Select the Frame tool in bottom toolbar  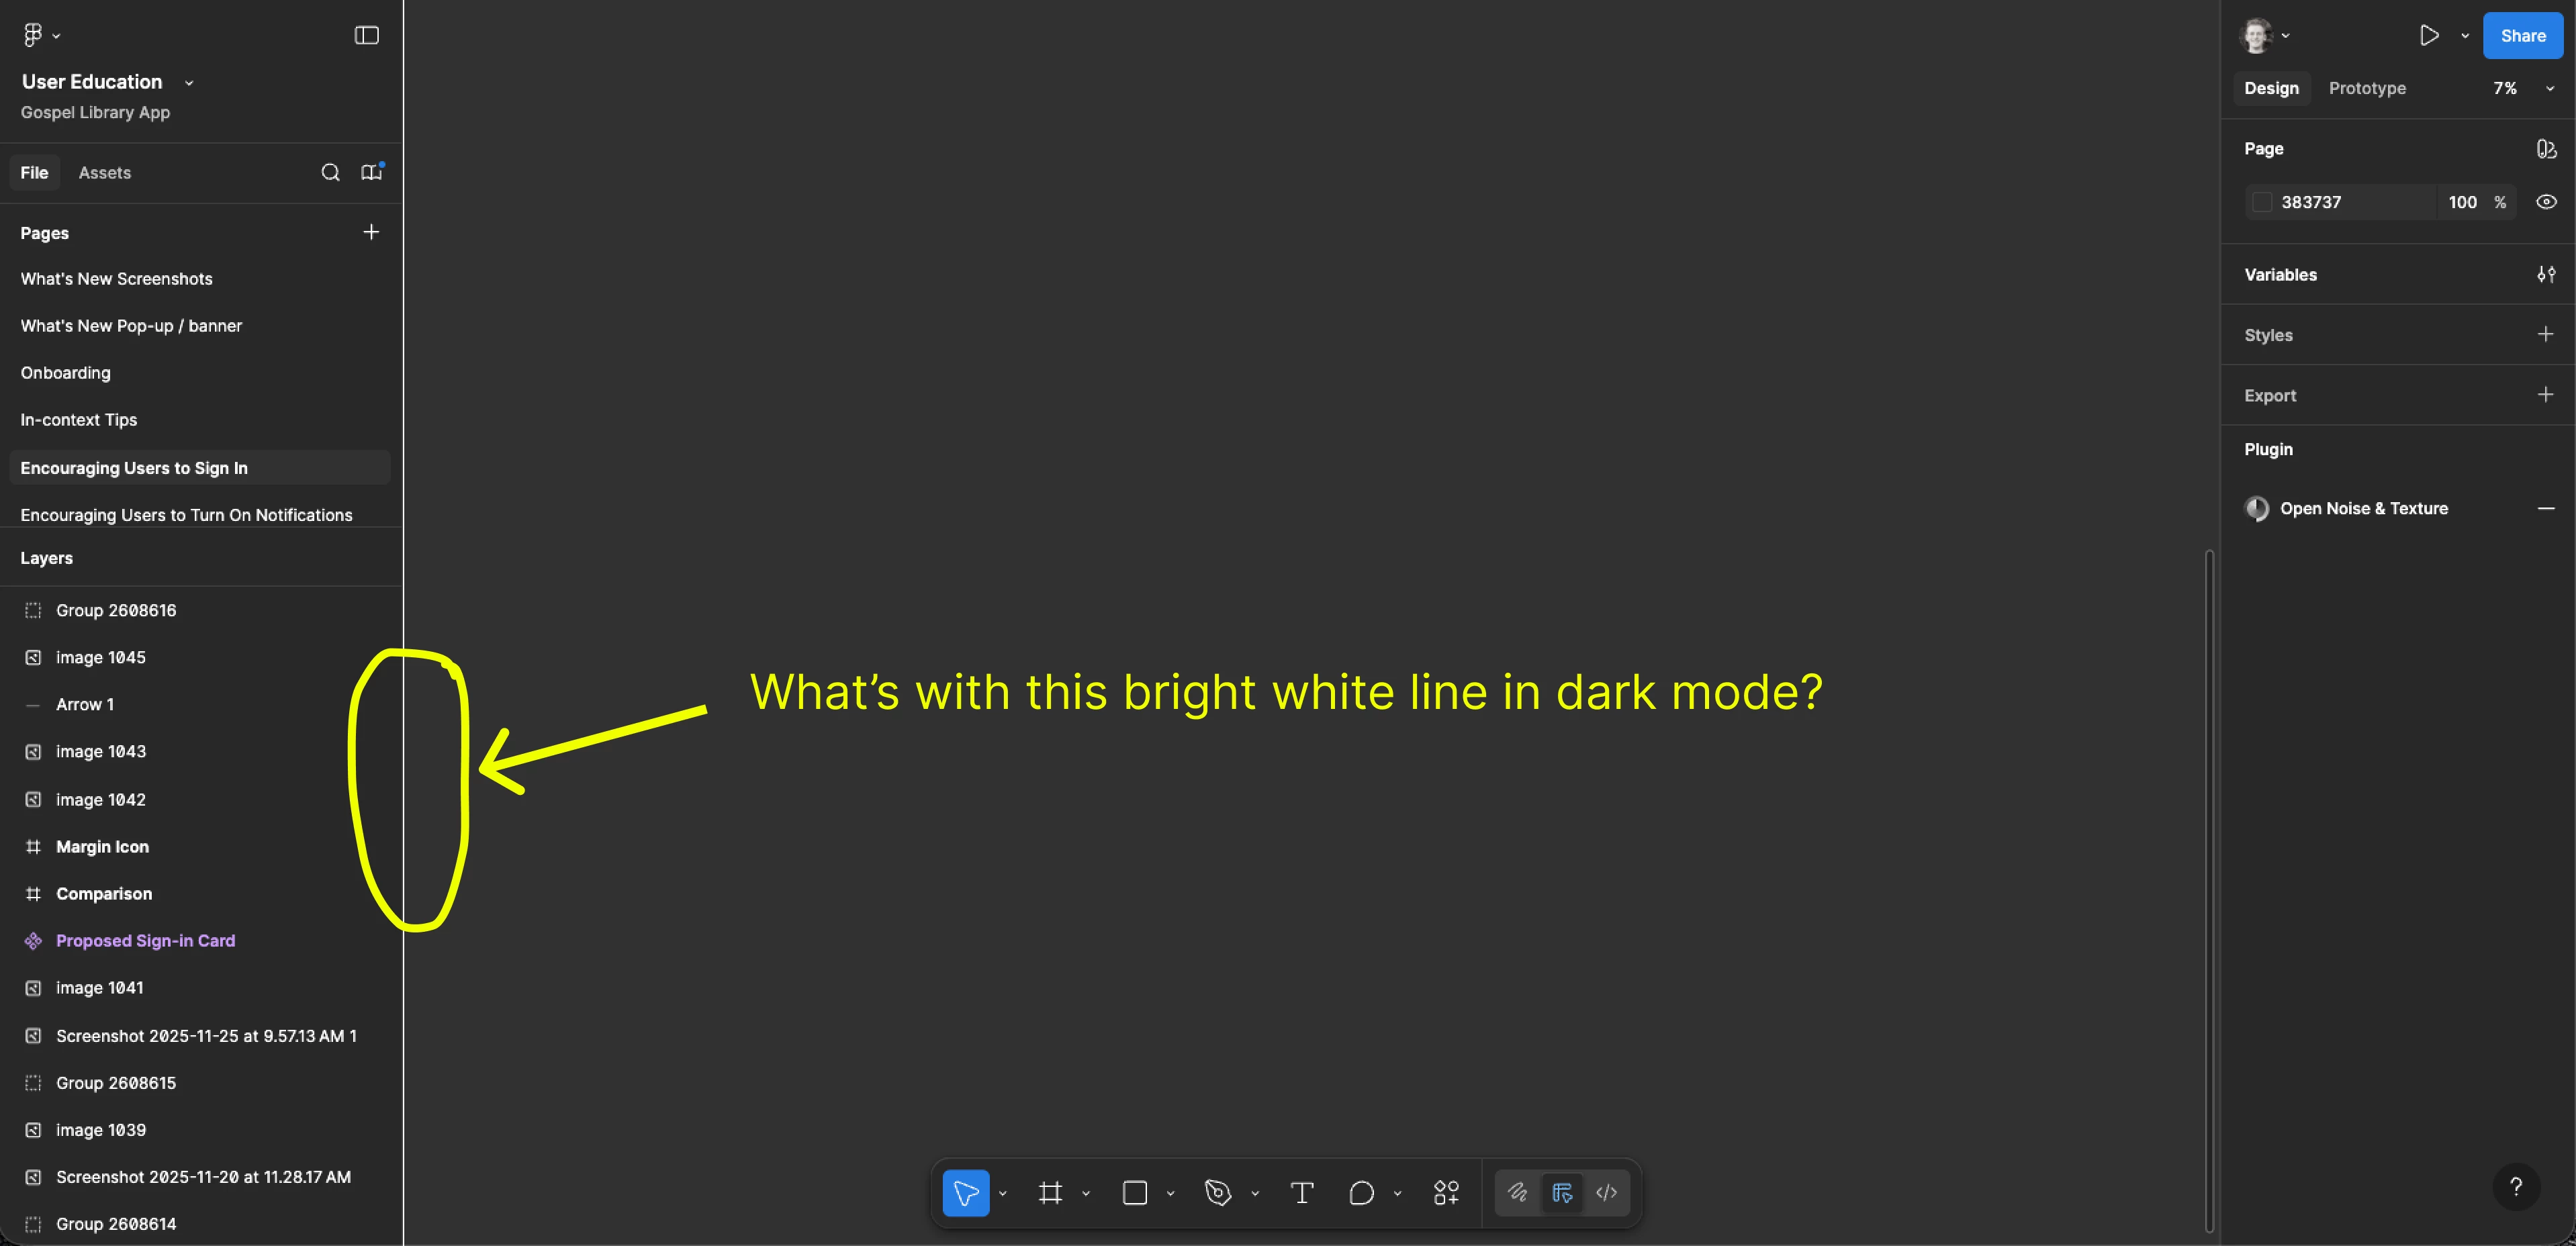coord(1050,1192)
